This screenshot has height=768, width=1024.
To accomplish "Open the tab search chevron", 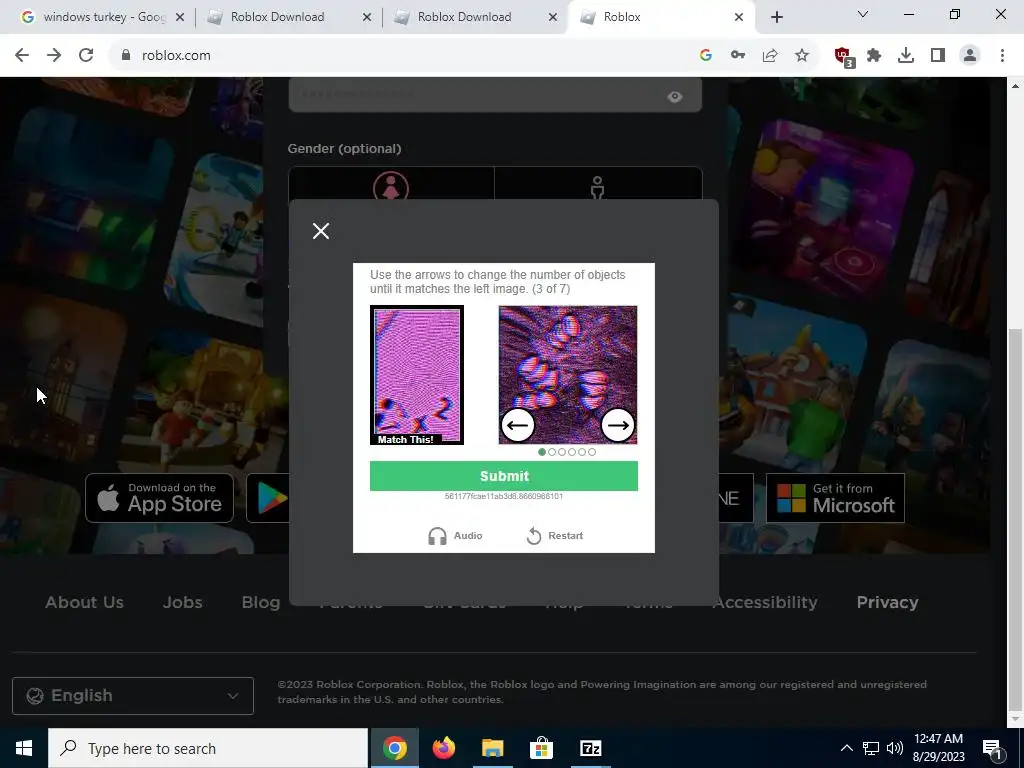I will (x=863, y=14).
